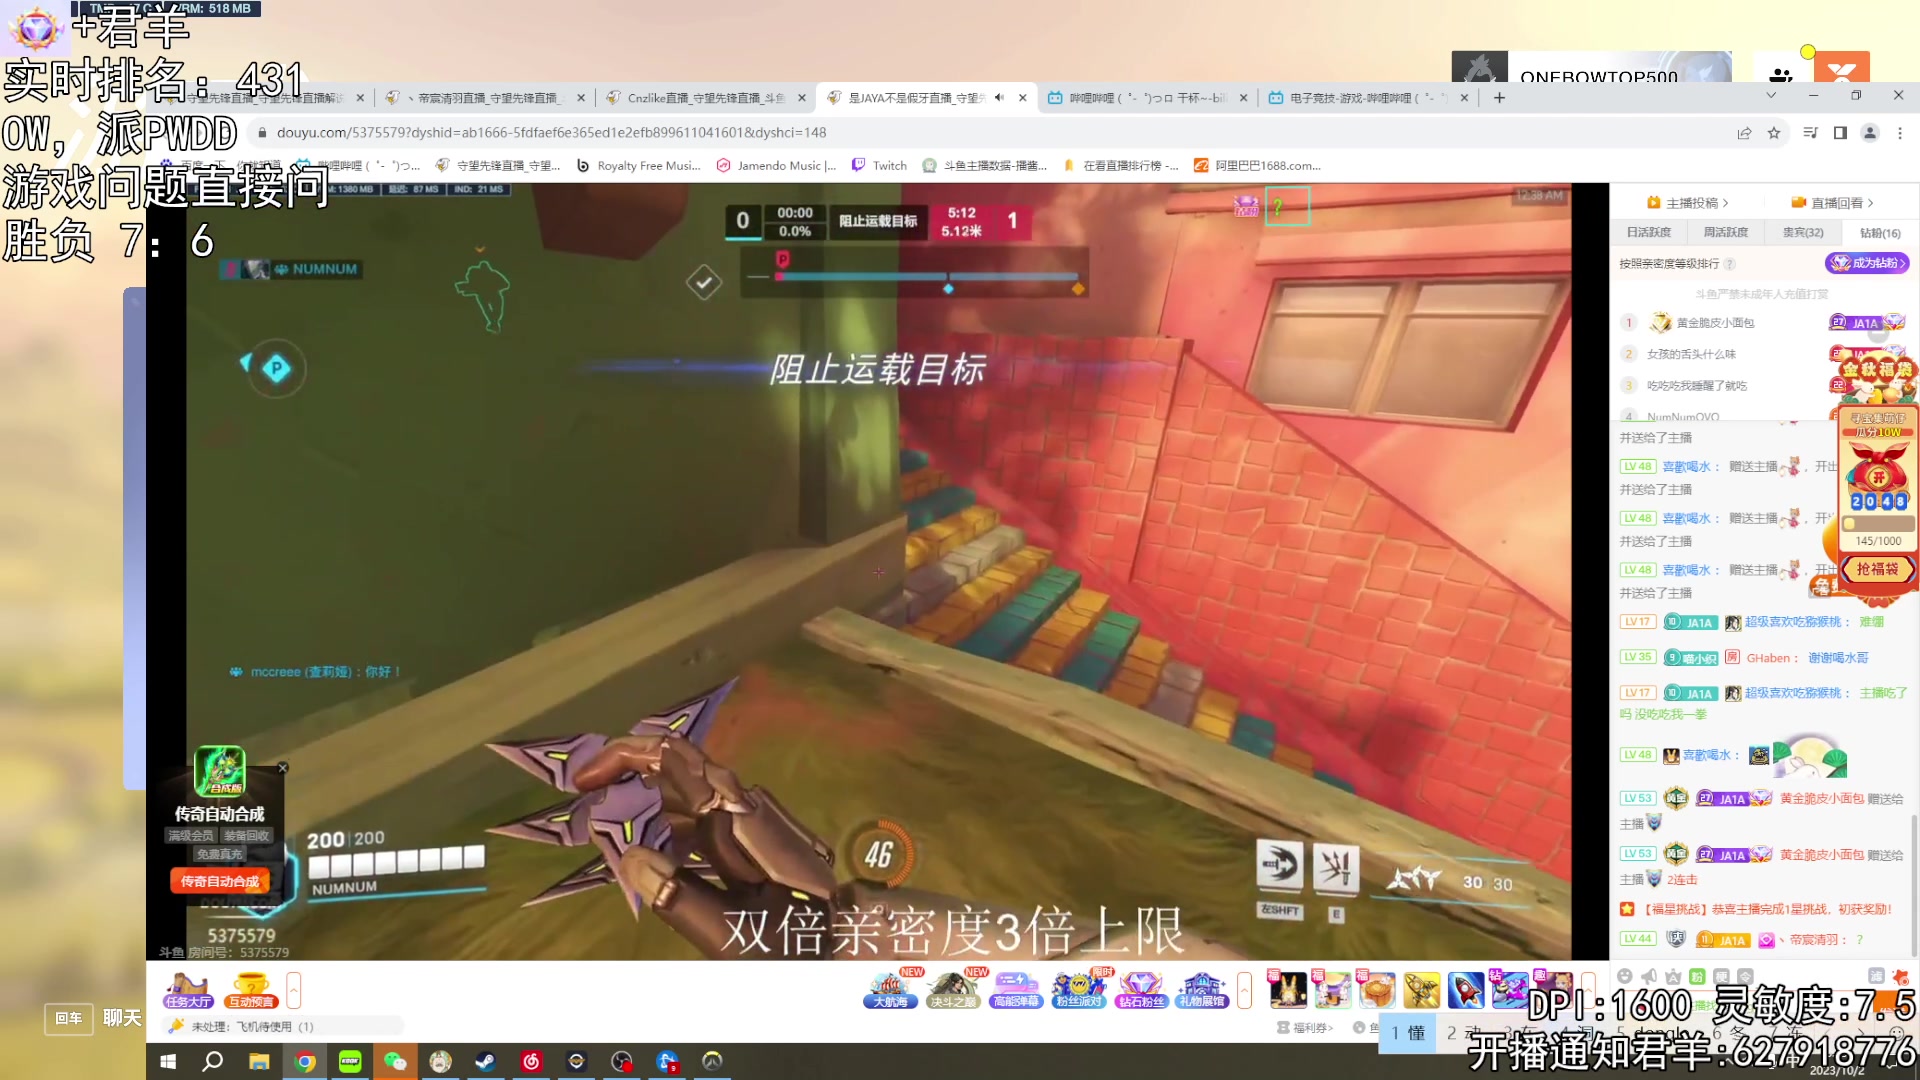
Task: Click the help question mark beside 按照亲密度等级排行
Action: point(1729,264)
